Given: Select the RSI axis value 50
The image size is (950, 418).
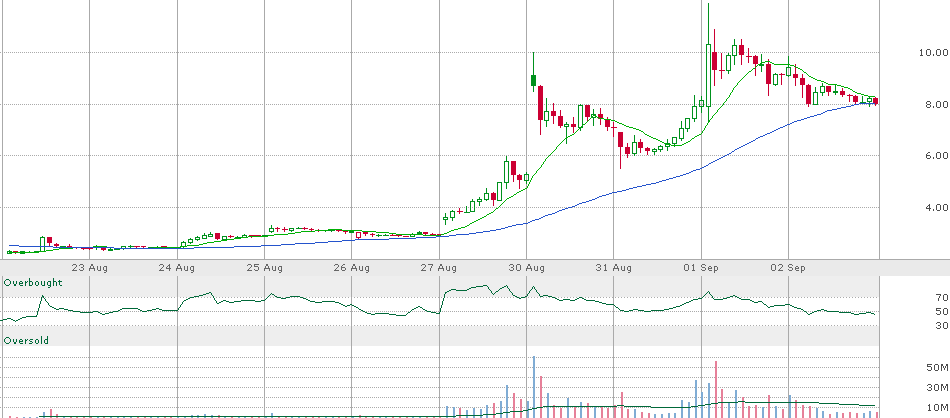Looking at the screenshot, I should point(942,311).
